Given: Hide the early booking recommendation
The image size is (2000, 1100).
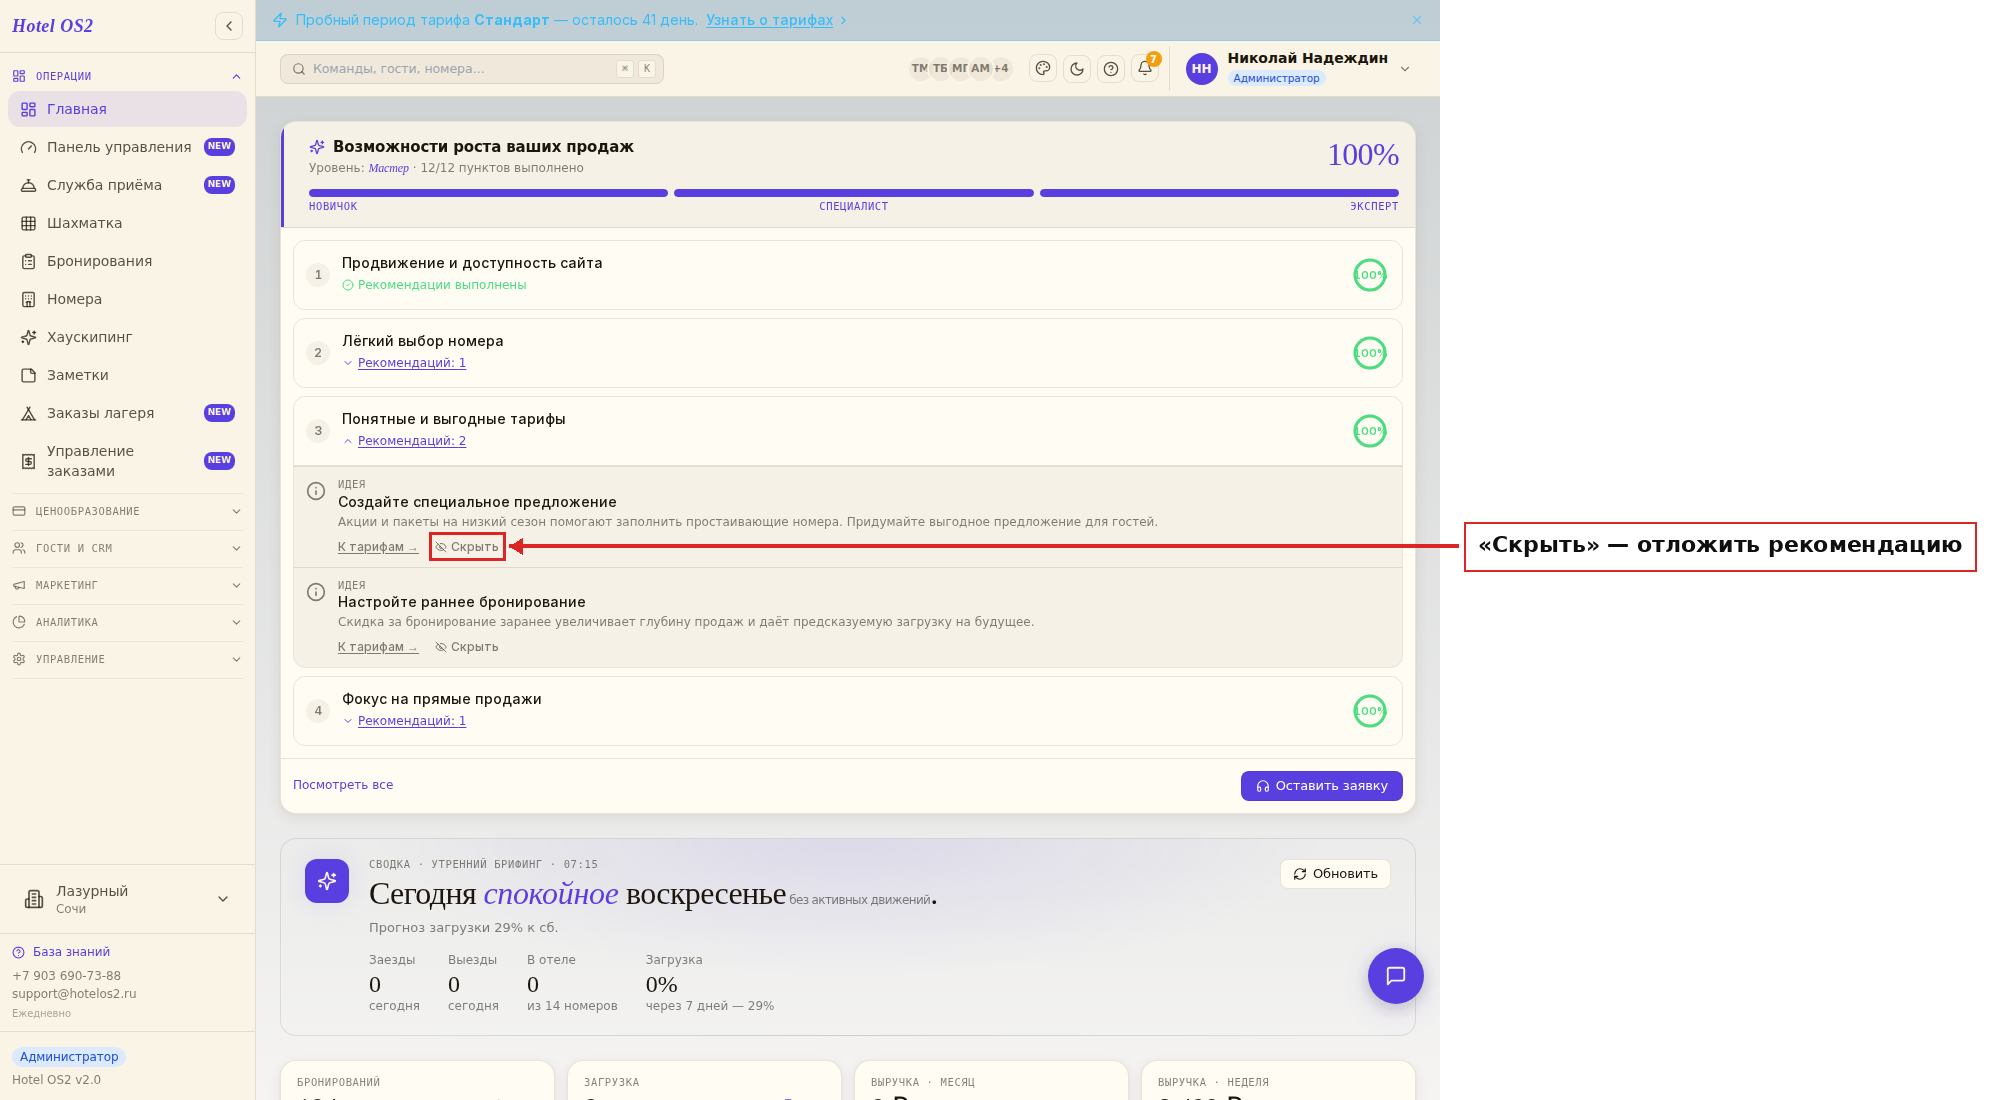Looking at the screenshot, I should point(467,647).
